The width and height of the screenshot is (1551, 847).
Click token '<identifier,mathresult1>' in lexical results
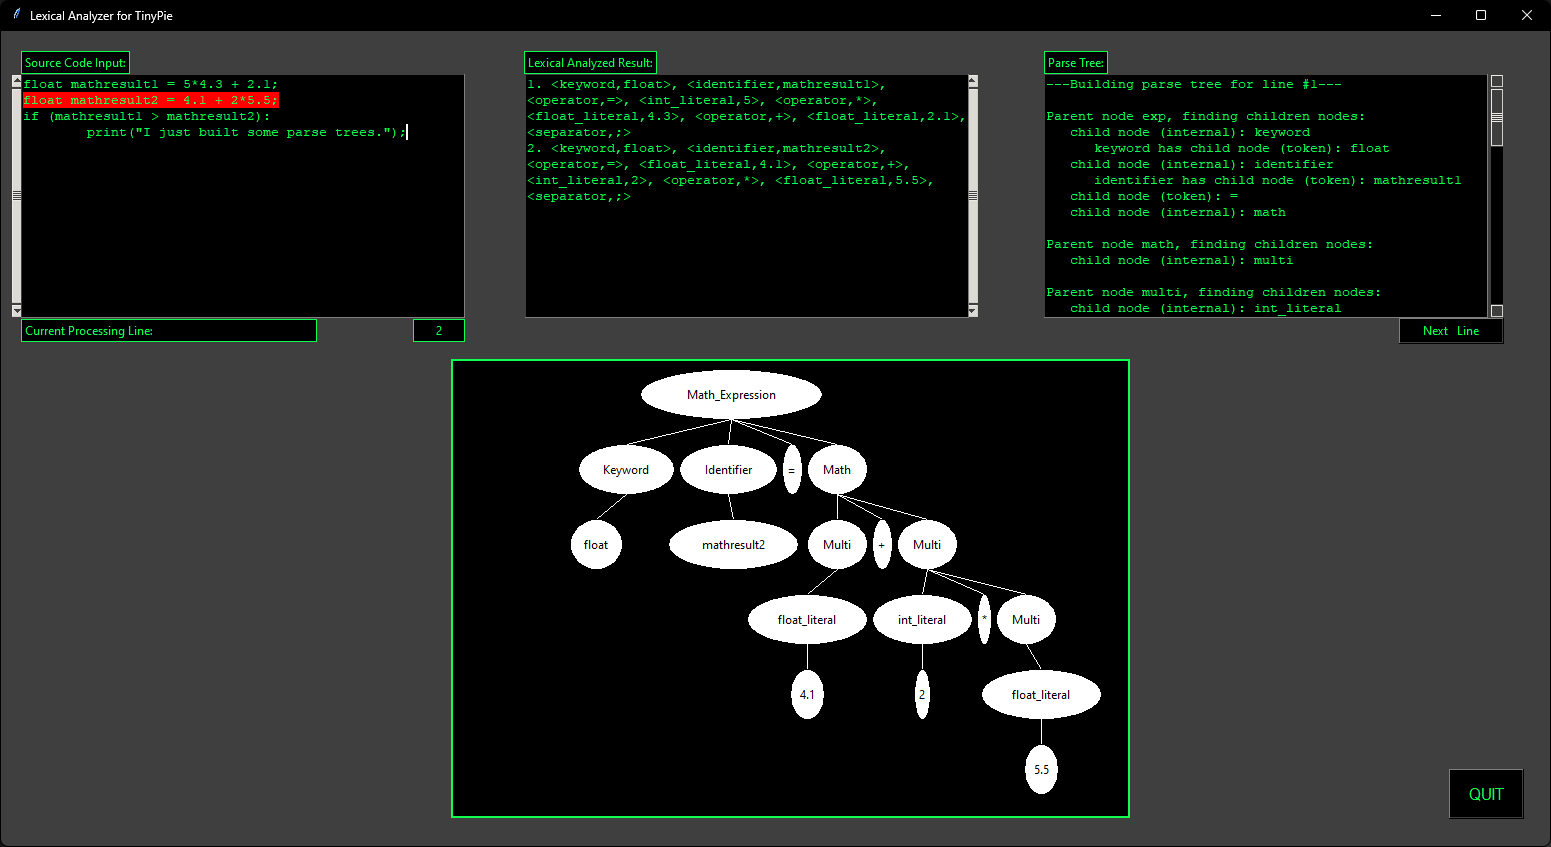click(782, 84)
